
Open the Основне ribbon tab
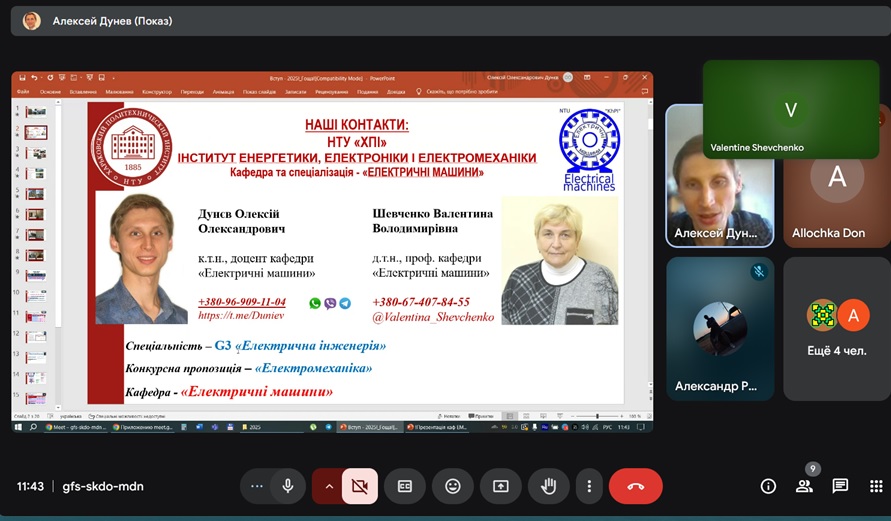50,91
